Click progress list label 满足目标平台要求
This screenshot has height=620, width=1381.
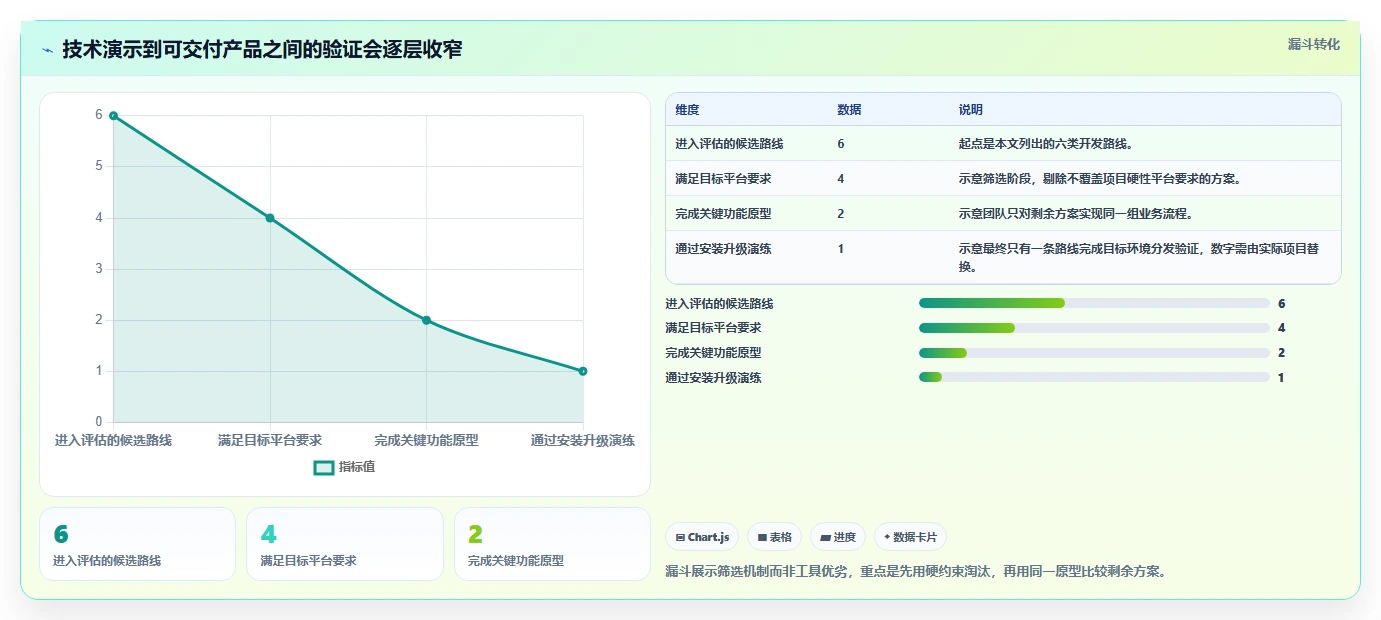714,328
